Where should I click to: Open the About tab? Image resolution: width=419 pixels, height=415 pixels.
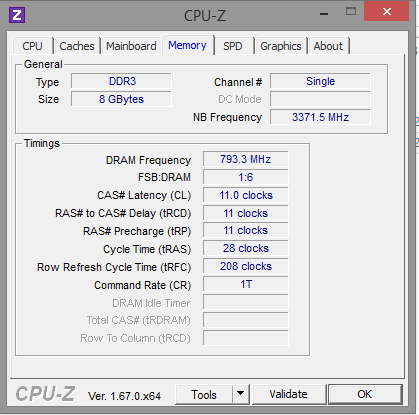point(328,46)
